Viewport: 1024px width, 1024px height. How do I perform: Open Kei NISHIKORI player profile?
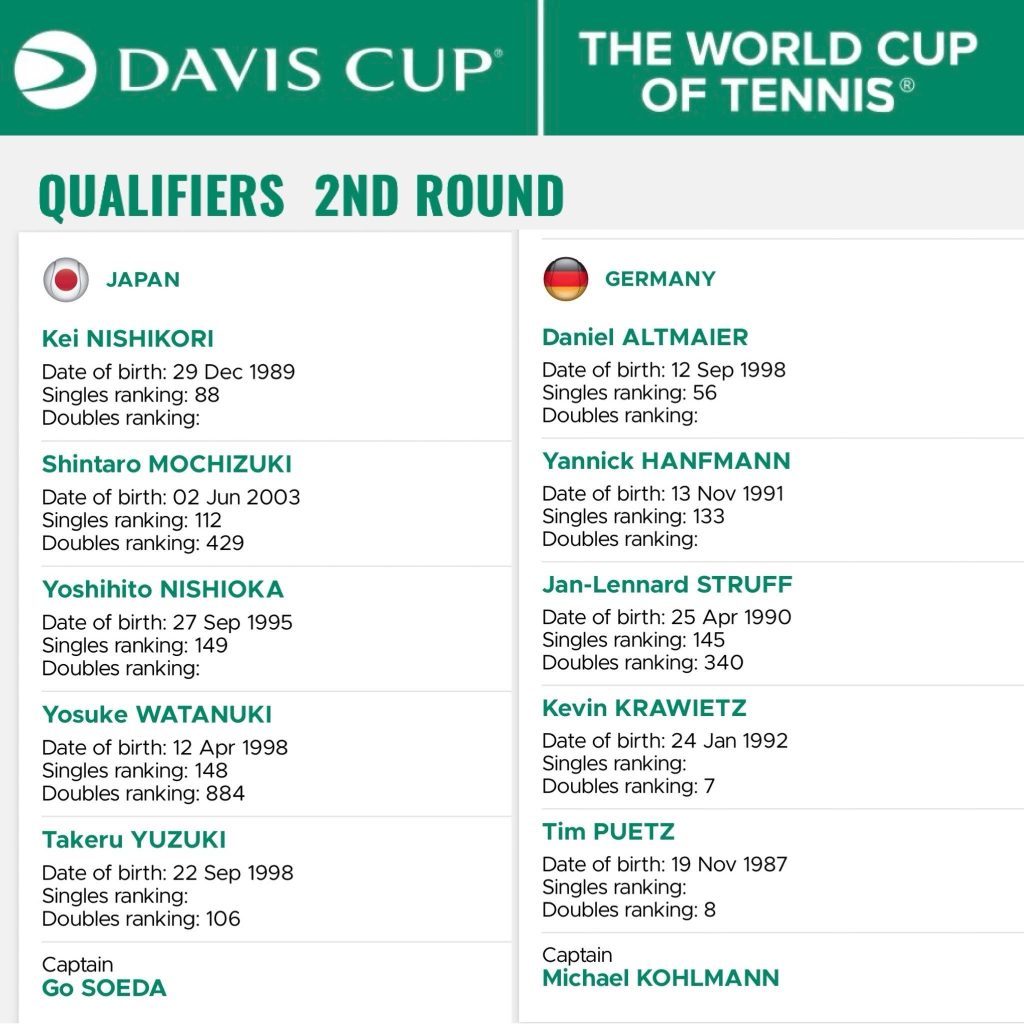(x=128, y=339)
